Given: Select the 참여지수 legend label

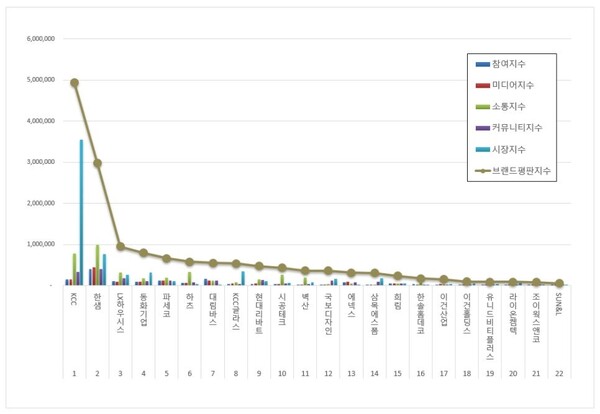Looking at the screenshot, I should click(508, 64).
